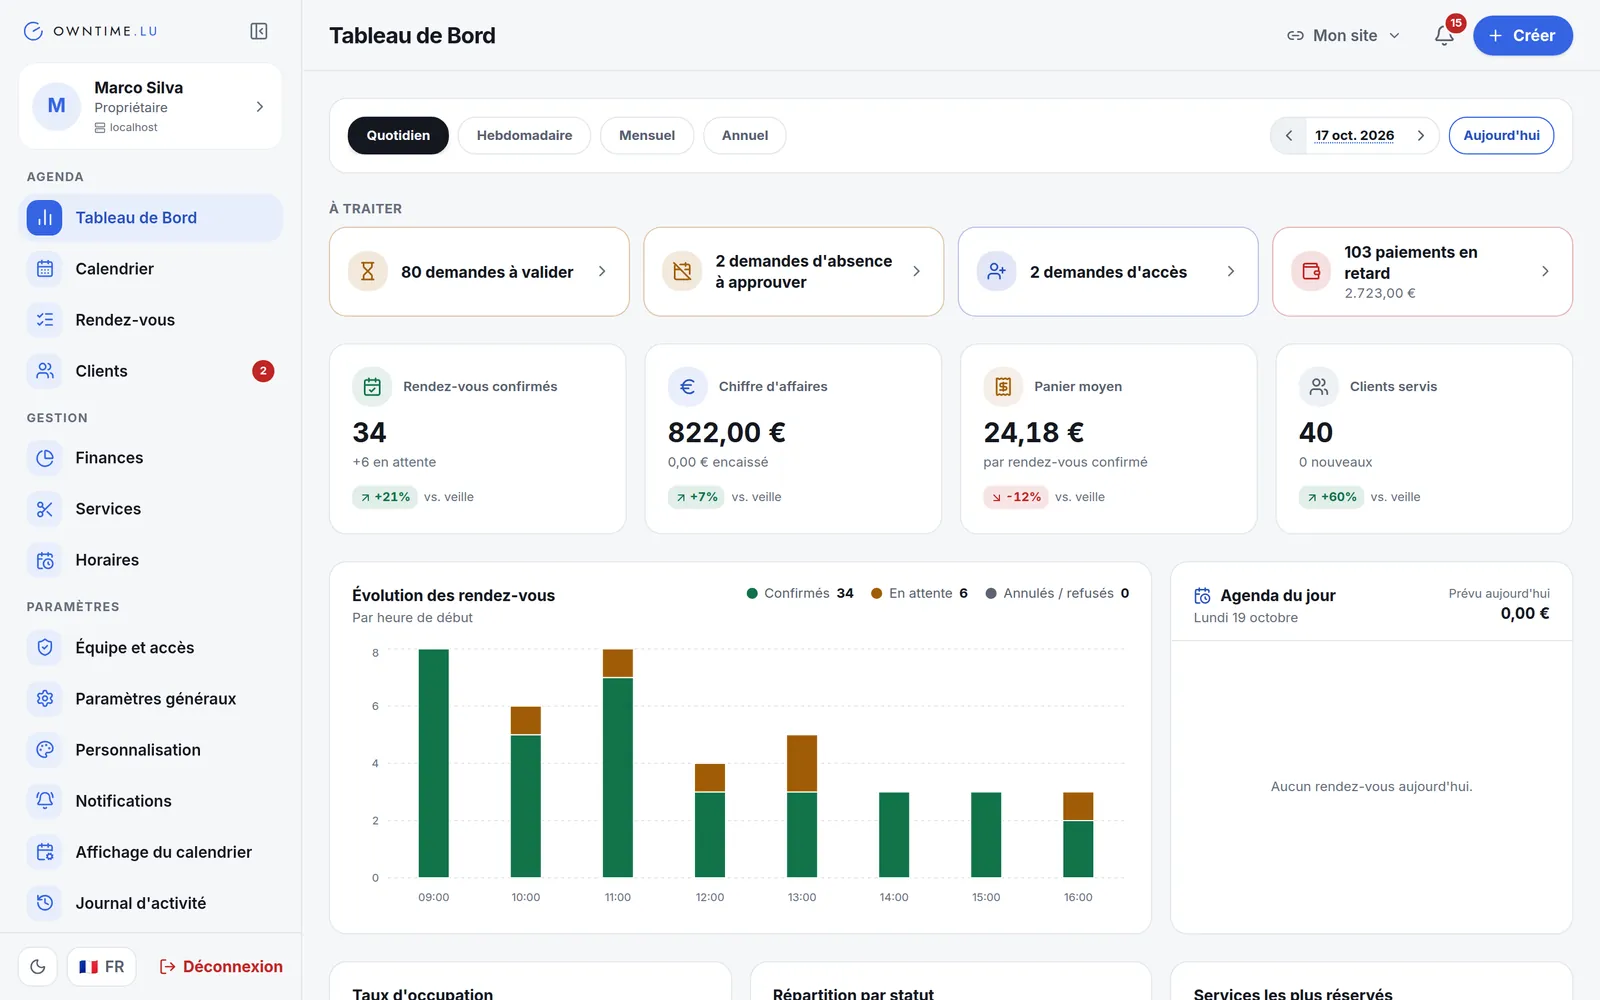Click the Notifications bell icon in sidebar
The width and height of the screenshot is (1600, 1000).
pos(45,801)
